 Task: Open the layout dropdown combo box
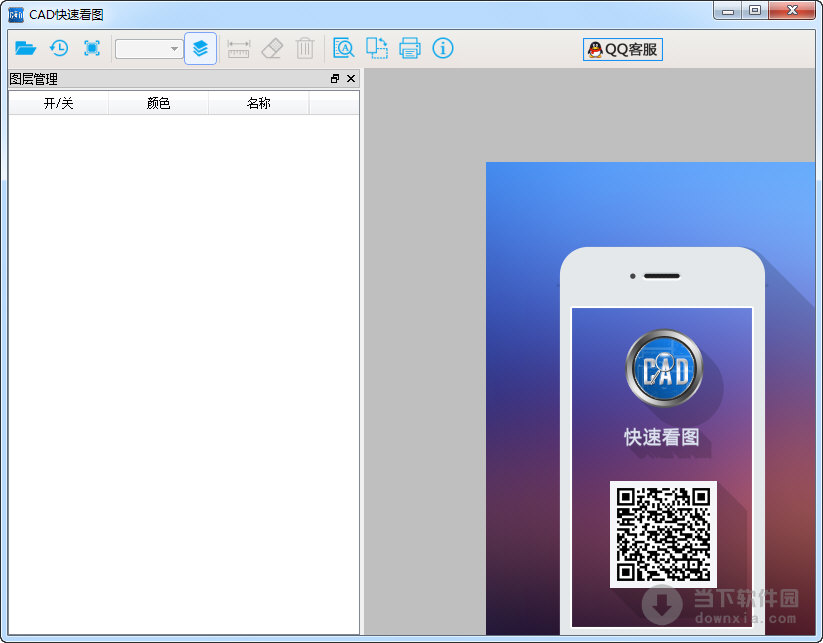pyautogui.click(x=149, y=49)
